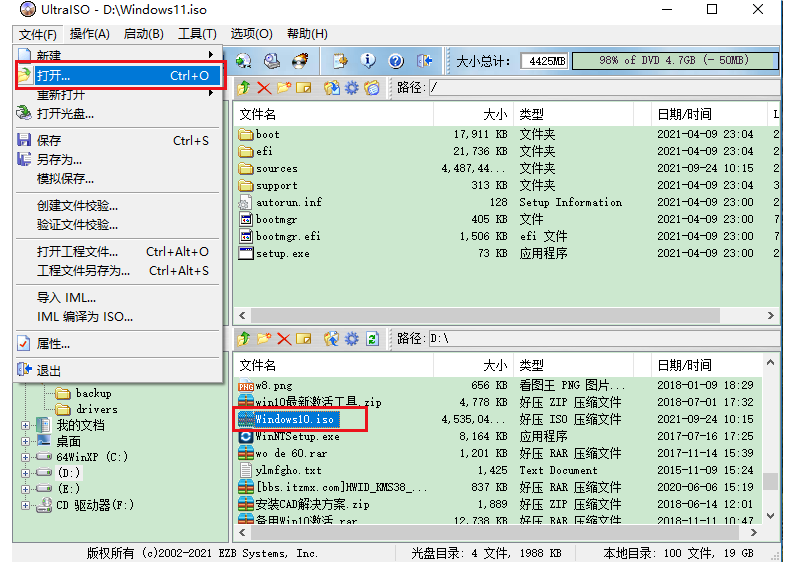
Task: Click the 98% of DVD capacity bar
Action: click(x=674, y=61)
